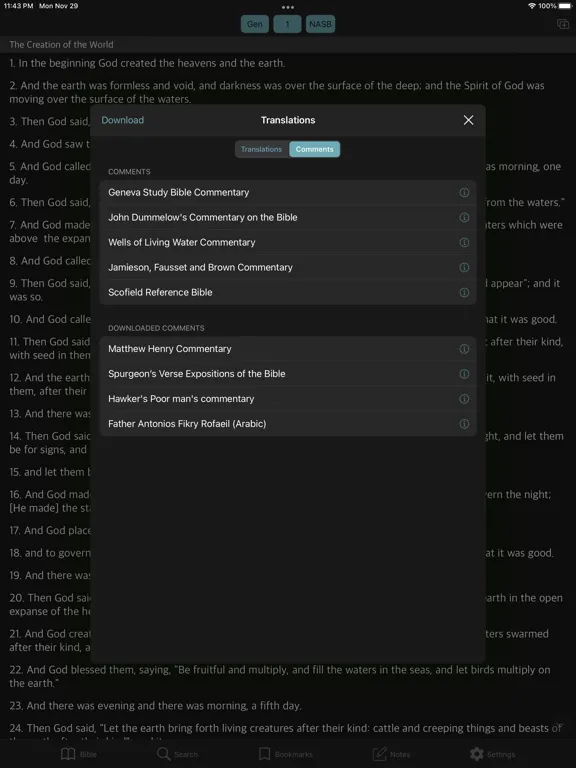The width and height of the screenshot is (576, 768).
Task: Close the Translations dialog
Action: pyautogui.click(x=468, y=120)
